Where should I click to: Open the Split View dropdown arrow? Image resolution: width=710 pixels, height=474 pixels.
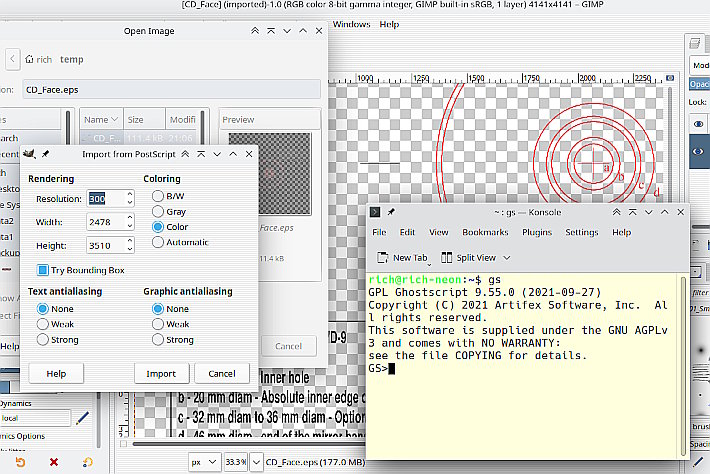504,257
